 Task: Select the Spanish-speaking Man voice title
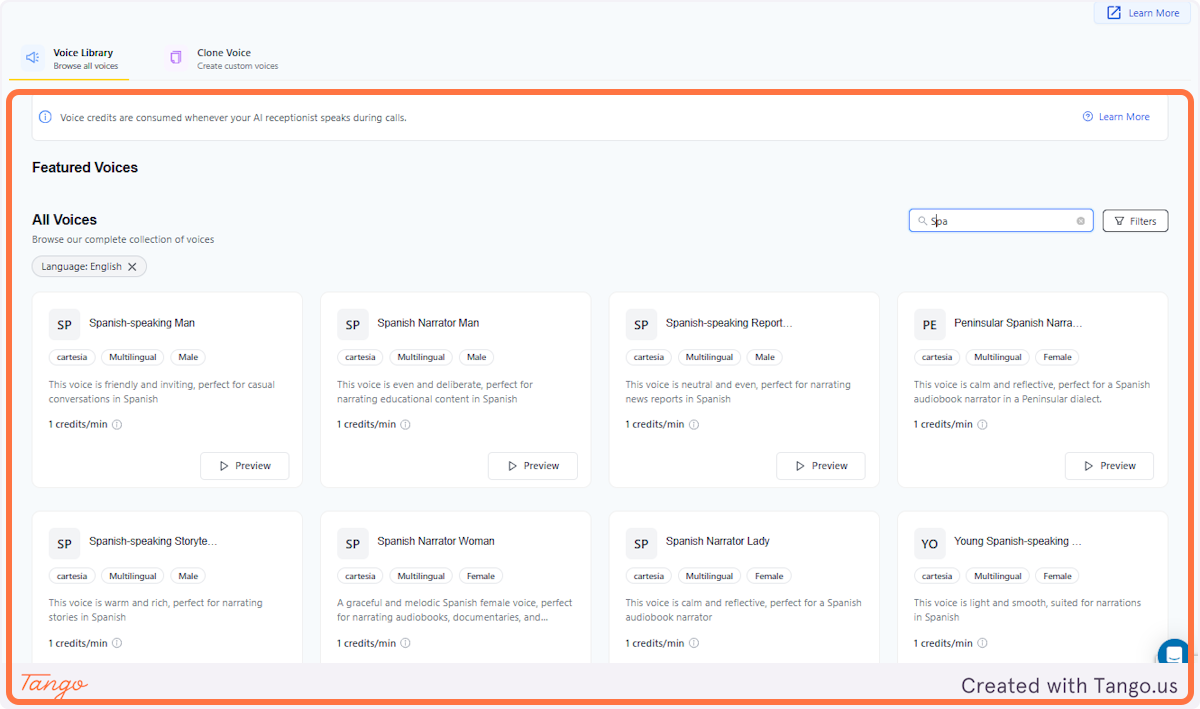click(142, 323)
